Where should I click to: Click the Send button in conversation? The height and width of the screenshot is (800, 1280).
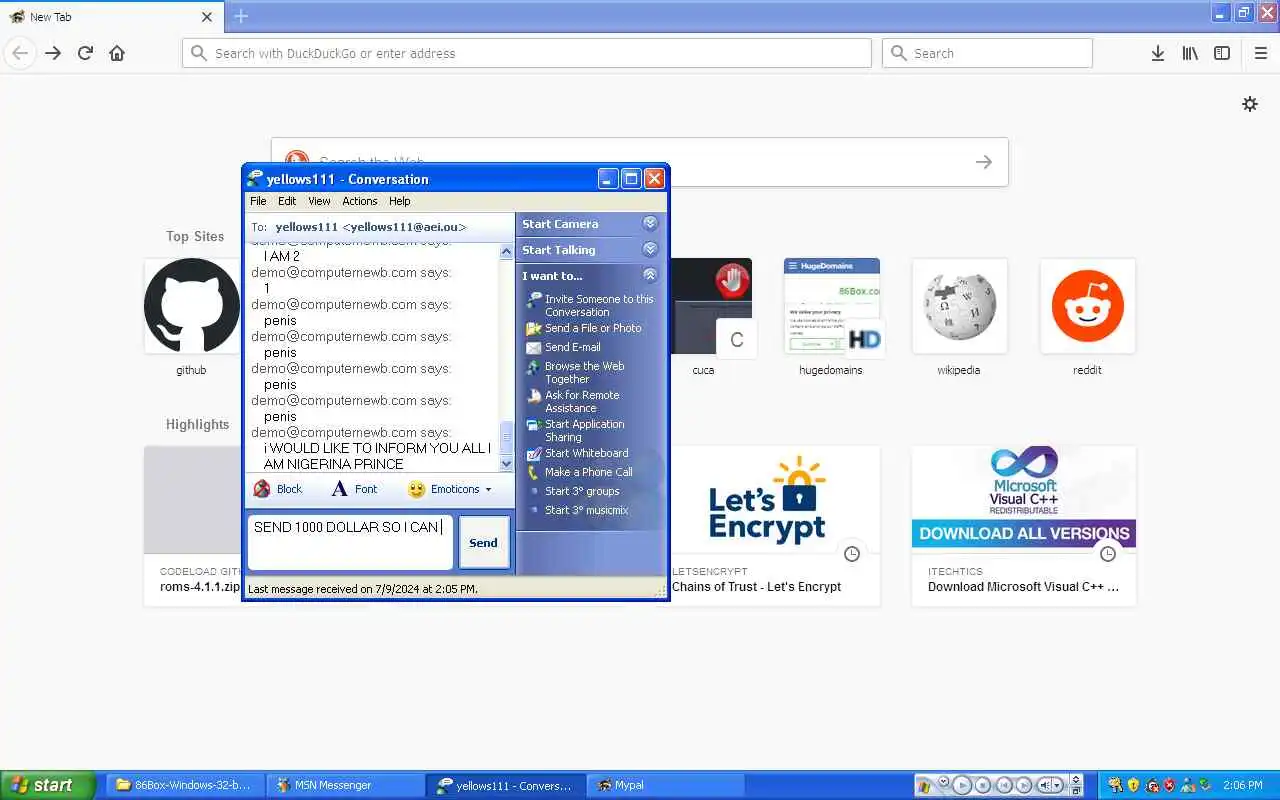484,543
